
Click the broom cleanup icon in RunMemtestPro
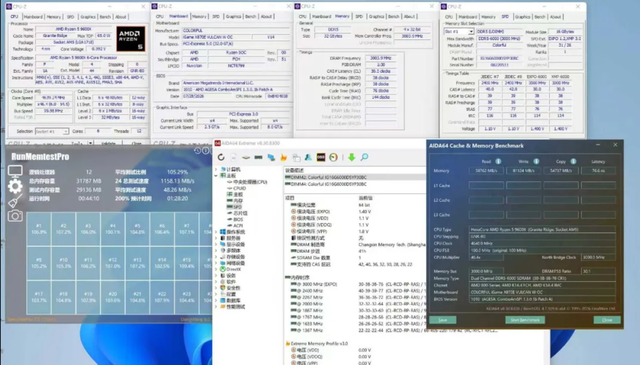tap(15, 201)
